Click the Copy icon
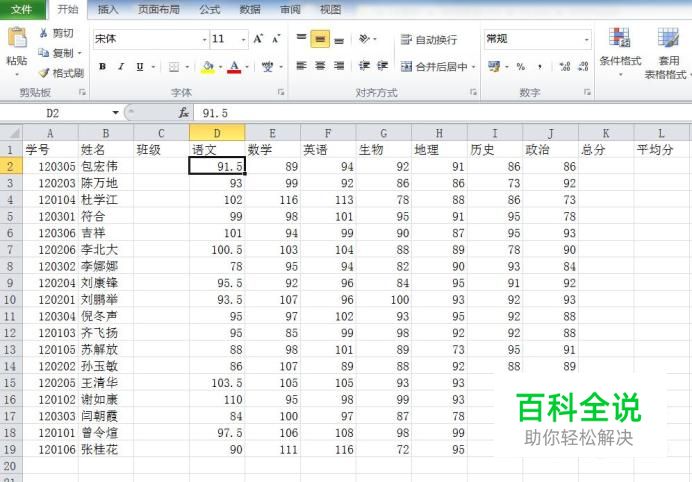 pos(44,53)
